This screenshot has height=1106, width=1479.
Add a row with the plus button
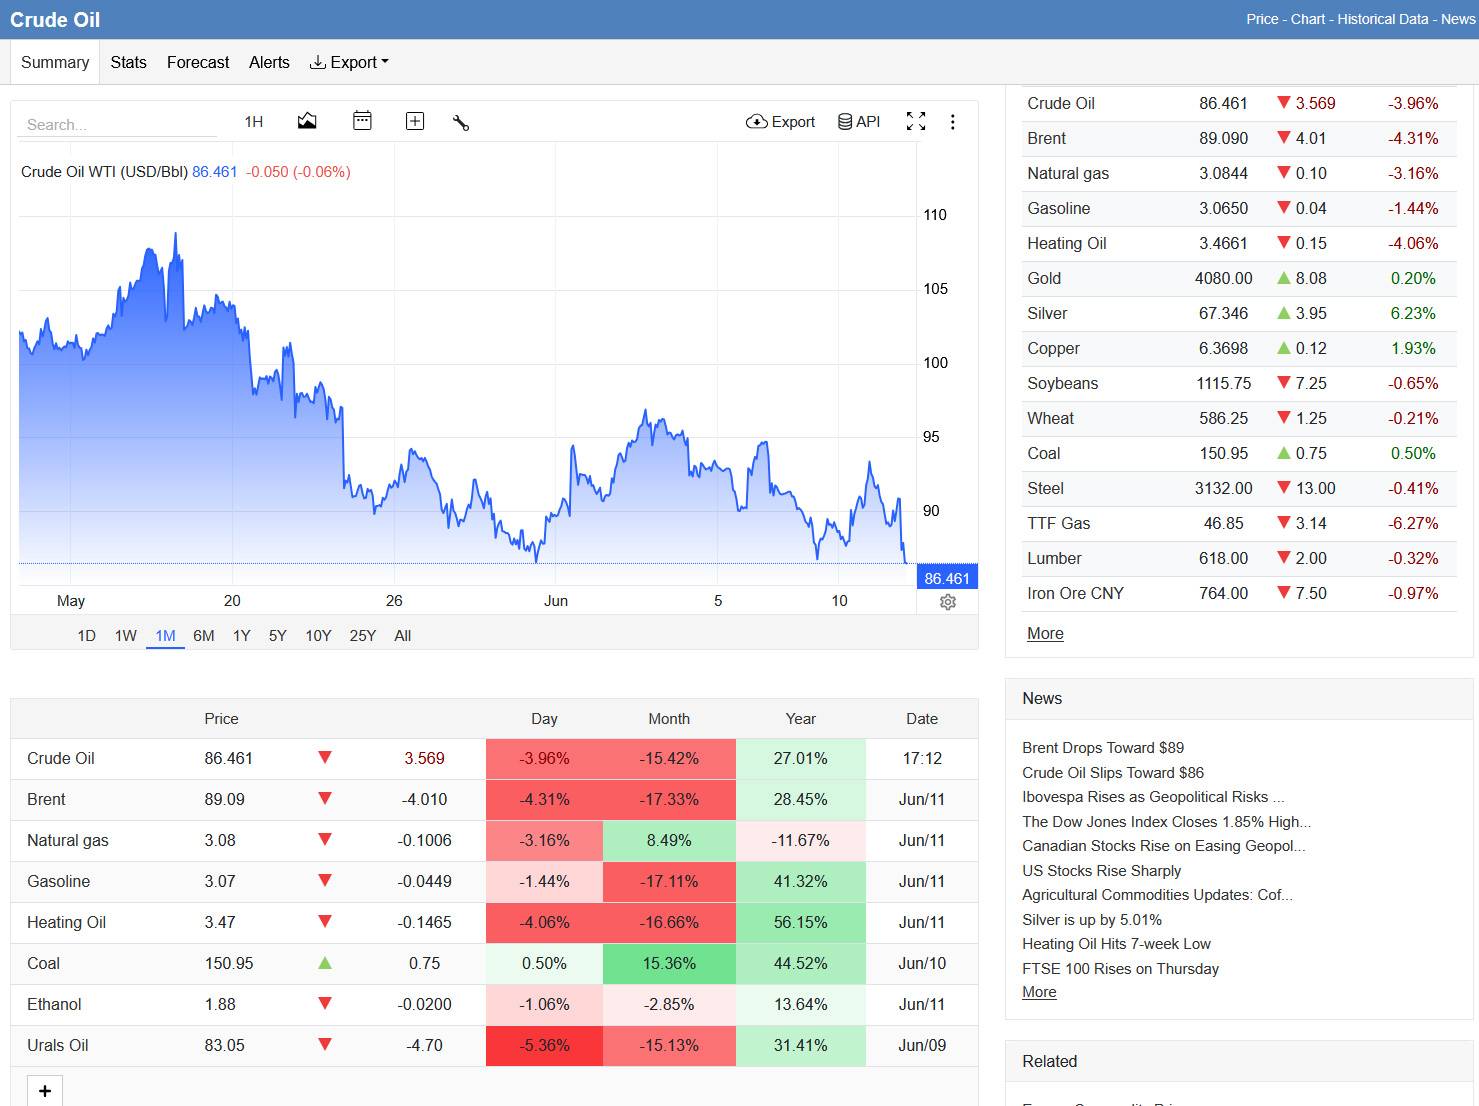pyautogui.click(x=45, y=1091)
